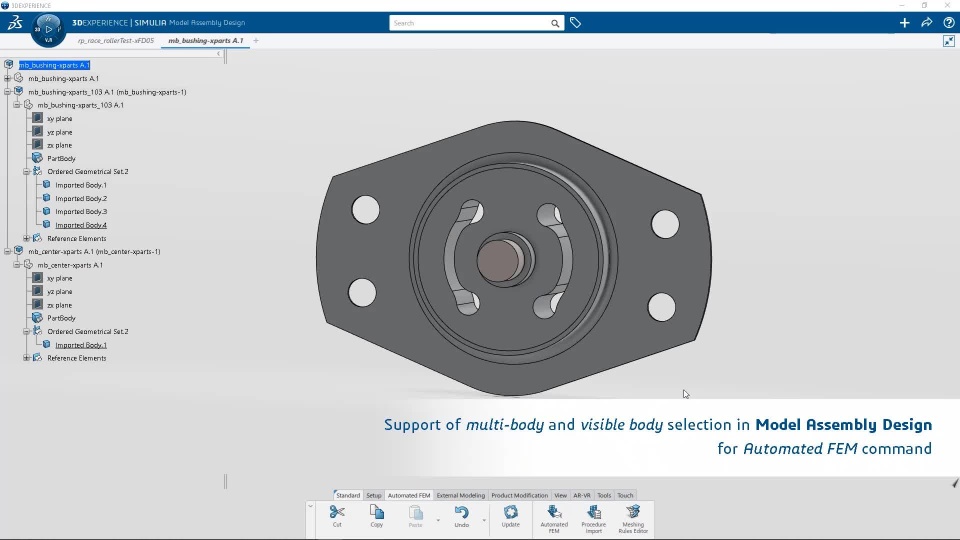Click the Update icon
Viewport: 960px width, 540px height.
pyautogui.click(x=511, y=512)
